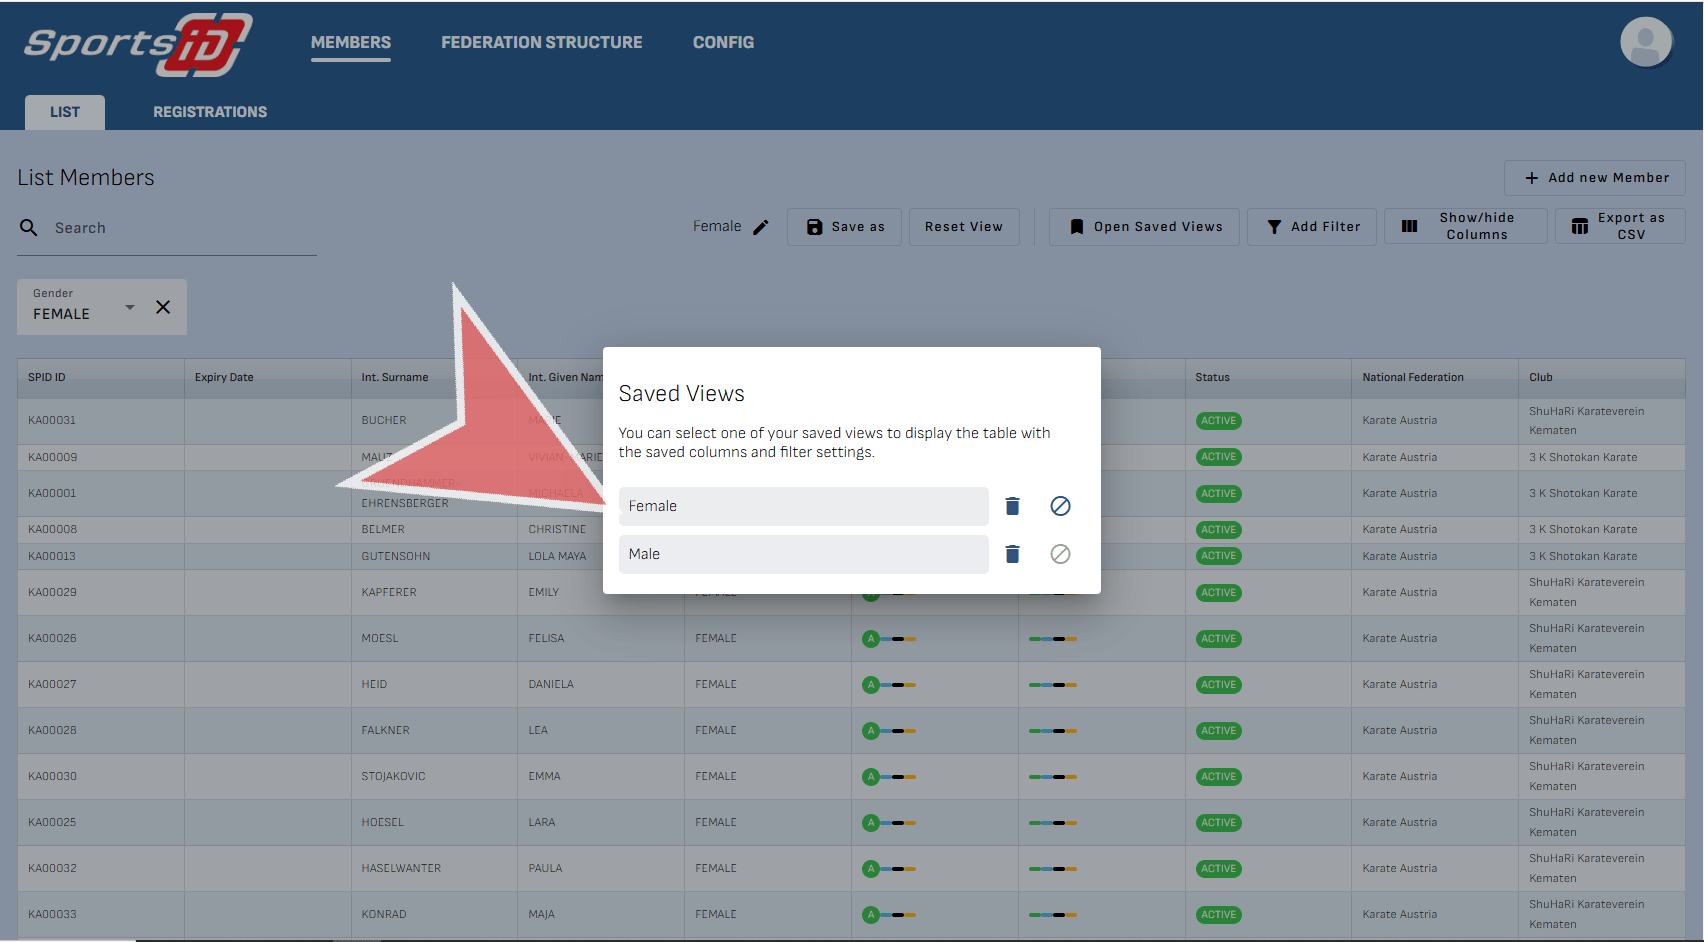This screenshot has width=1704, height=942.
Task: Remove the Gender filter with X
Action: click(163, 307)
